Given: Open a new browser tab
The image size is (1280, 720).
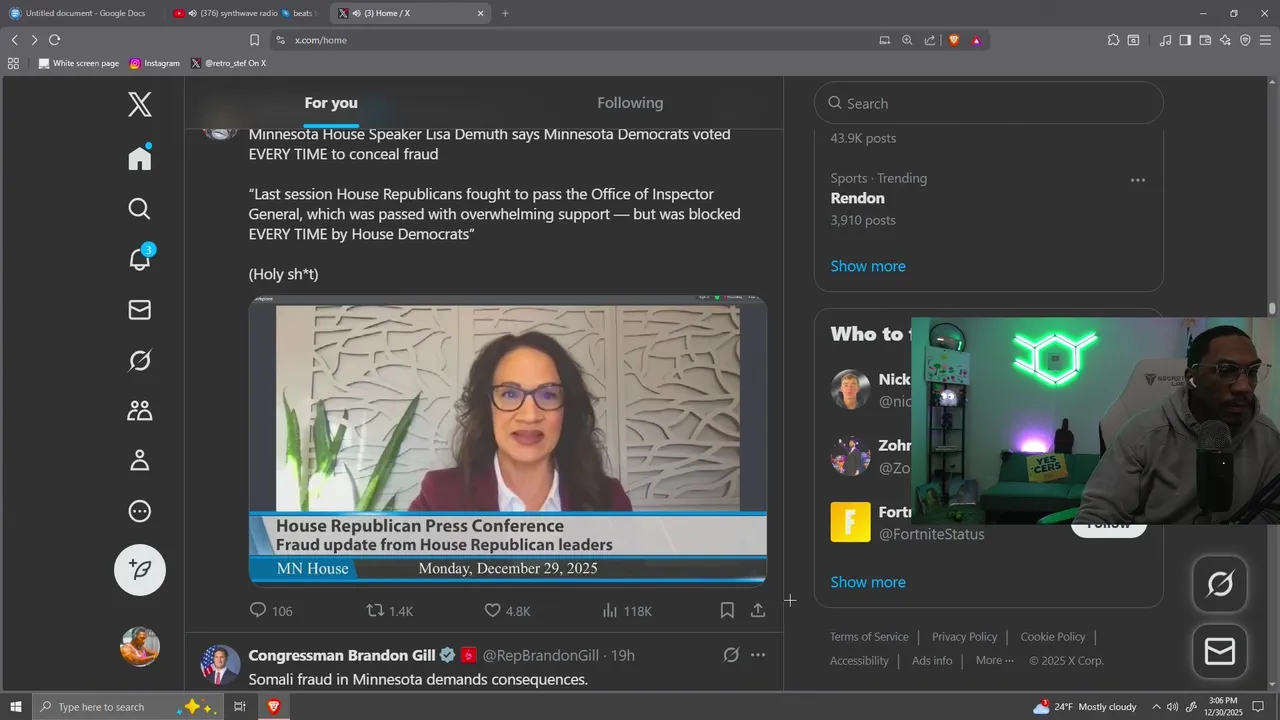Looking at the screenshot, I should pyautogui.click(x=505, y=13).
